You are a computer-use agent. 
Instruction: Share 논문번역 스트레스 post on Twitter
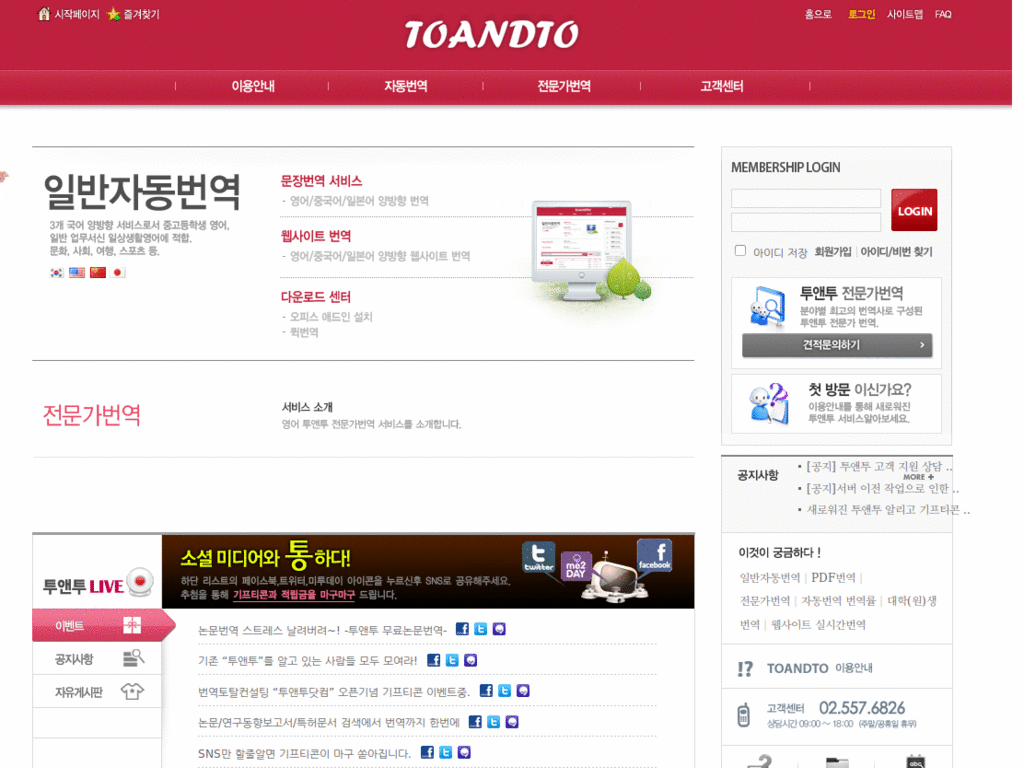point(481,629)
